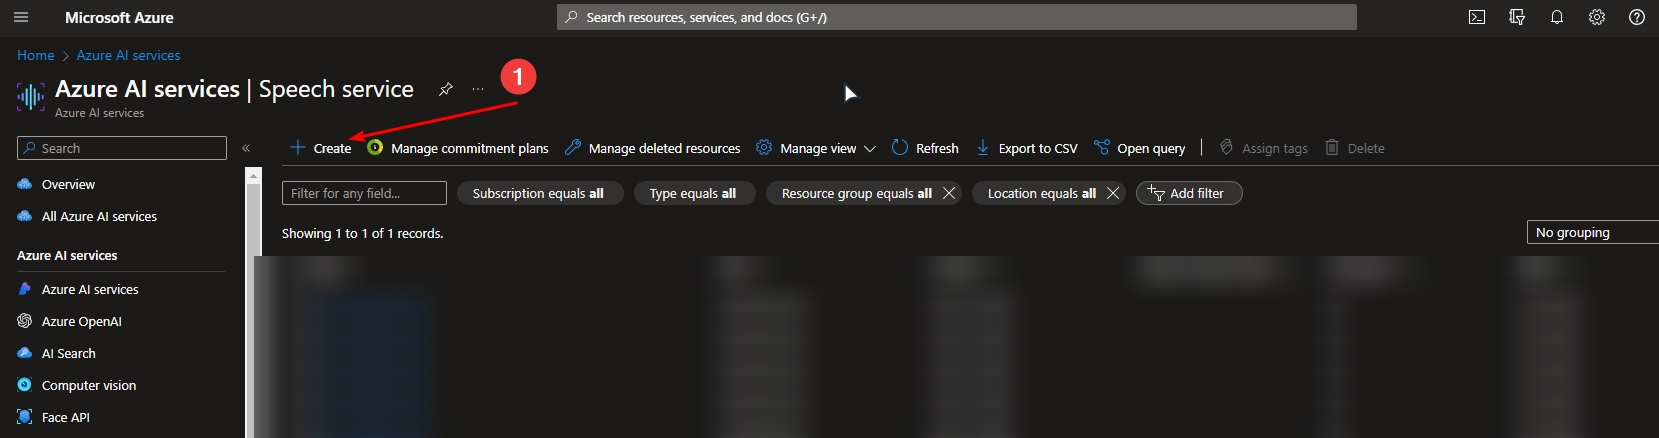The image size is (1659, 438).
Task: Export records to CSV
Action: point(1027,148)
